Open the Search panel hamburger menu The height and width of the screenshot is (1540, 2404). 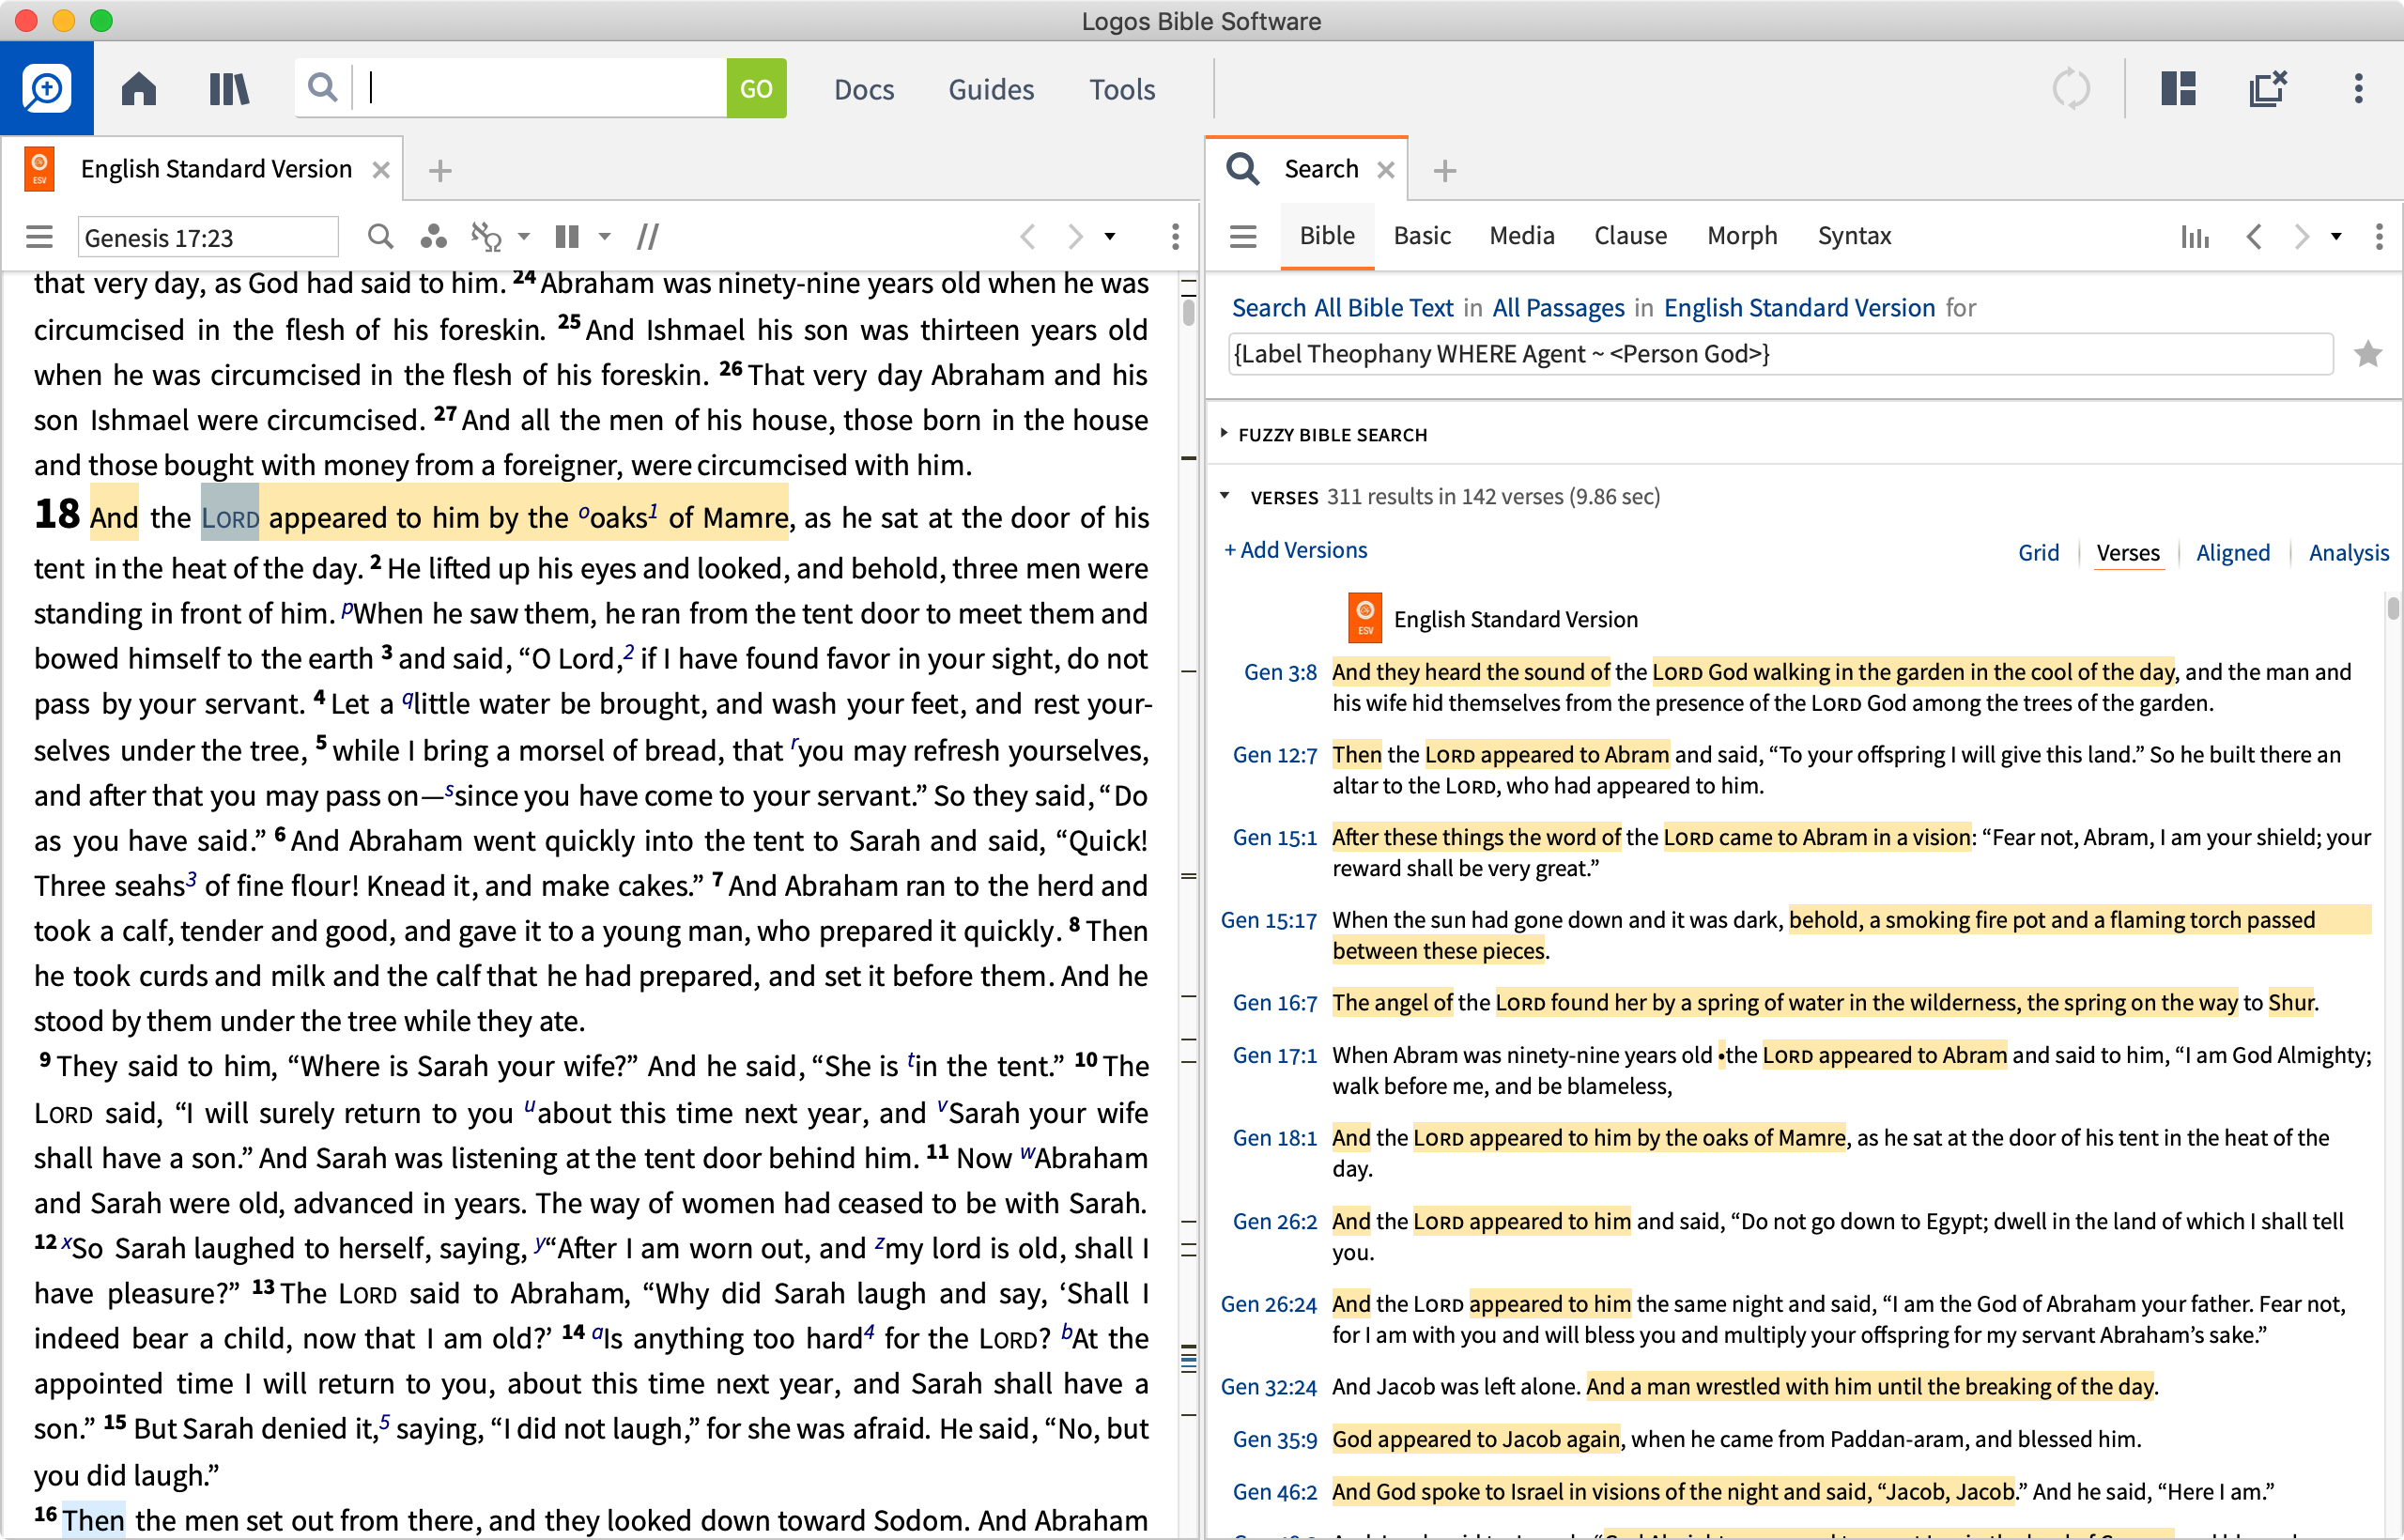point(1243,237)
